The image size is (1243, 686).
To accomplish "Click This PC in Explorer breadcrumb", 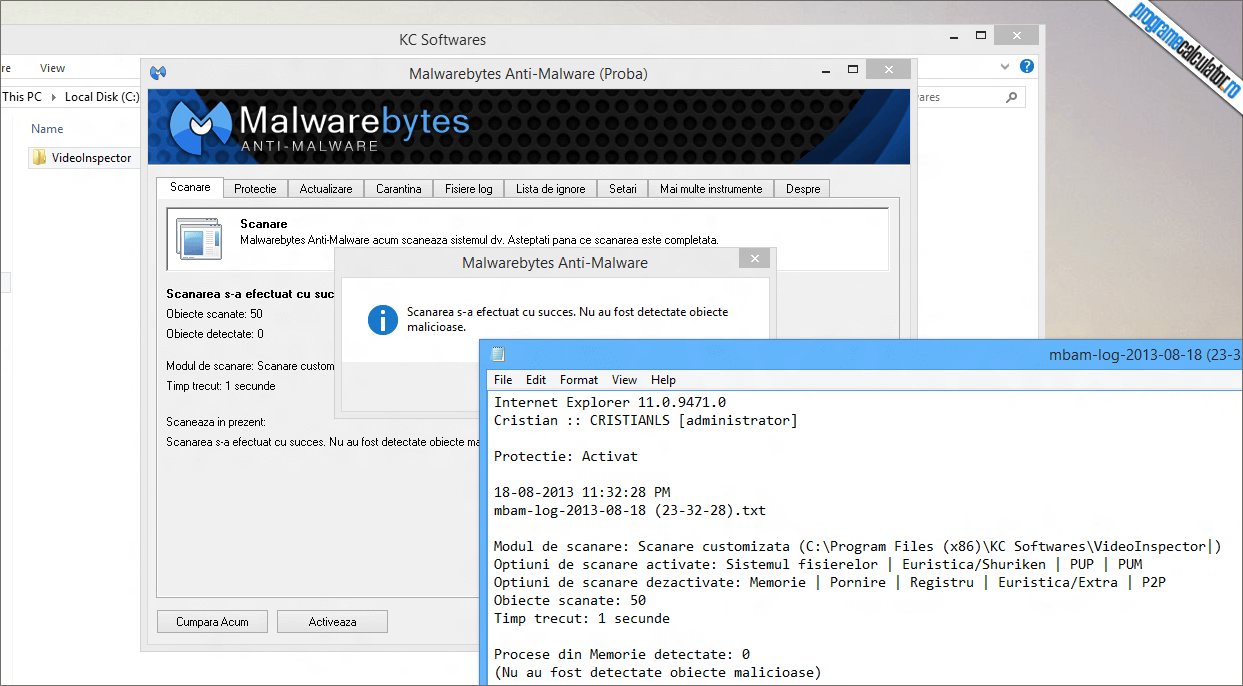I will point(22,97).
